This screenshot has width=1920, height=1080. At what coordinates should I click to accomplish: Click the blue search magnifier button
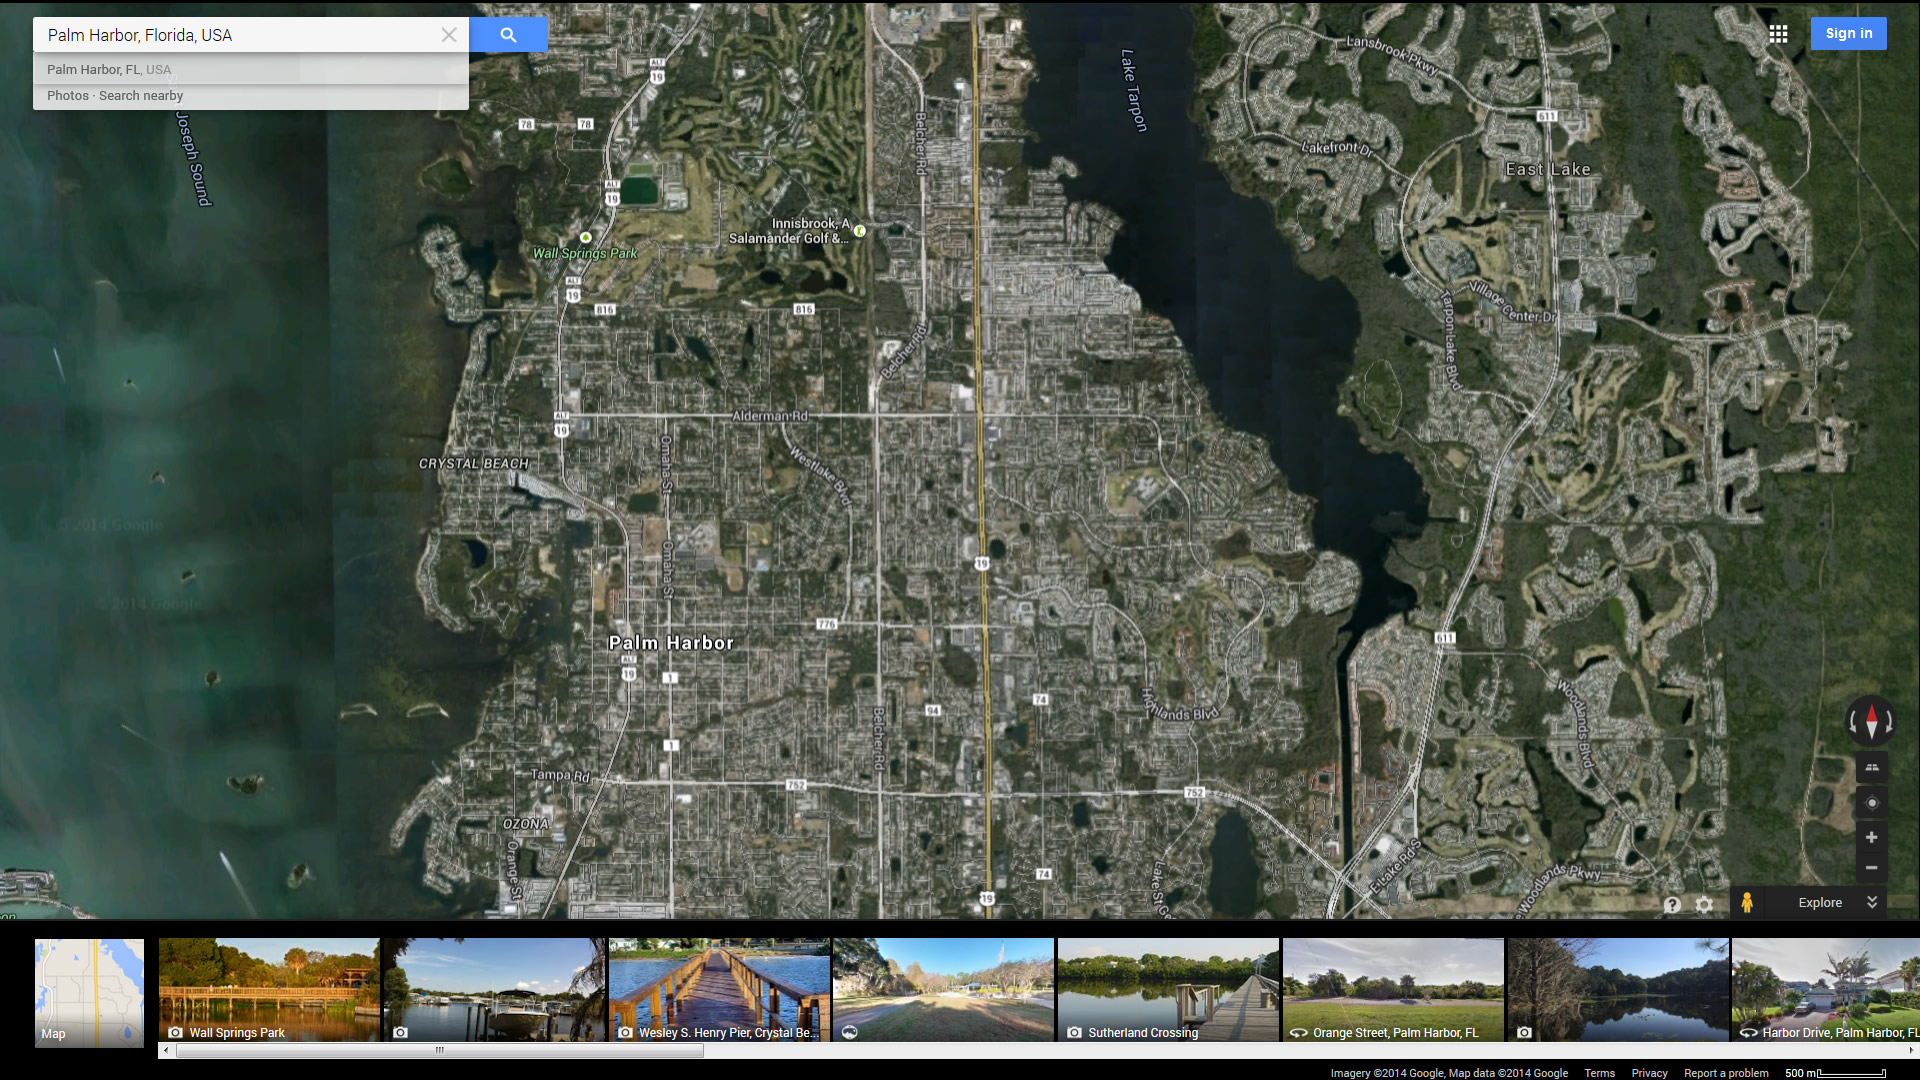pyautogui.click(x=508, y=35)
